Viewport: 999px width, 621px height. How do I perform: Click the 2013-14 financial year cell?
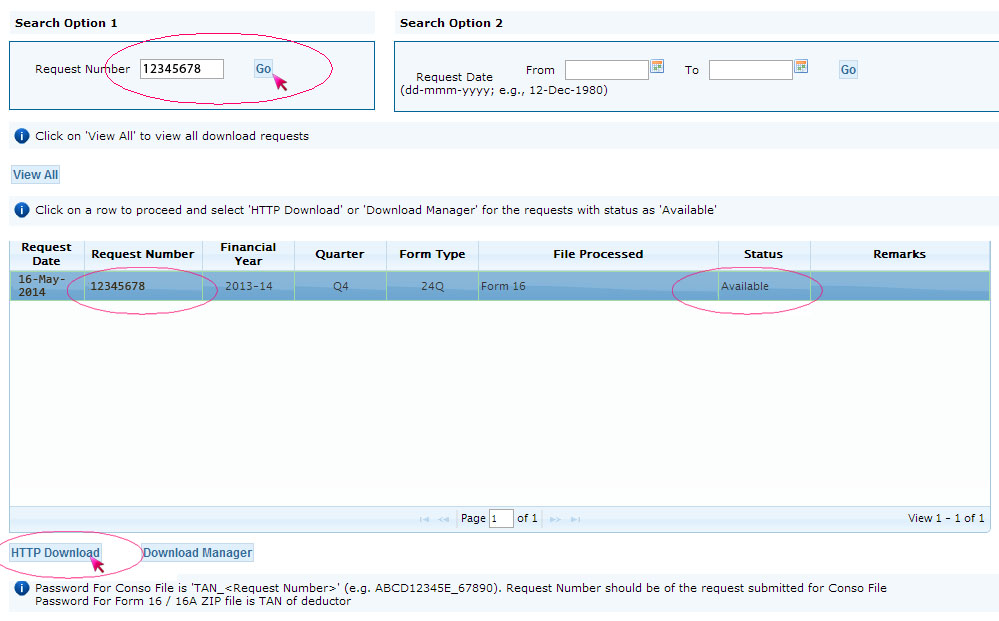248,286
